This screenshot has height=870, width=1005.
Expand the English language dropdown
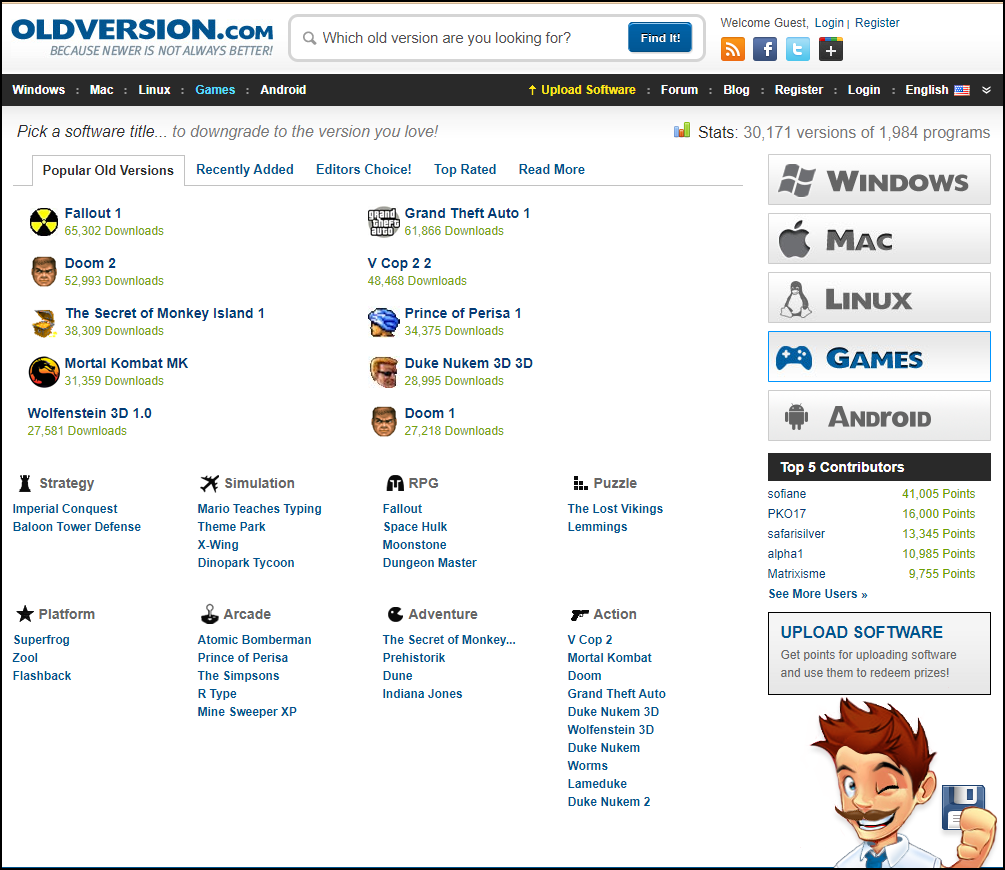[x=936, y=90]
